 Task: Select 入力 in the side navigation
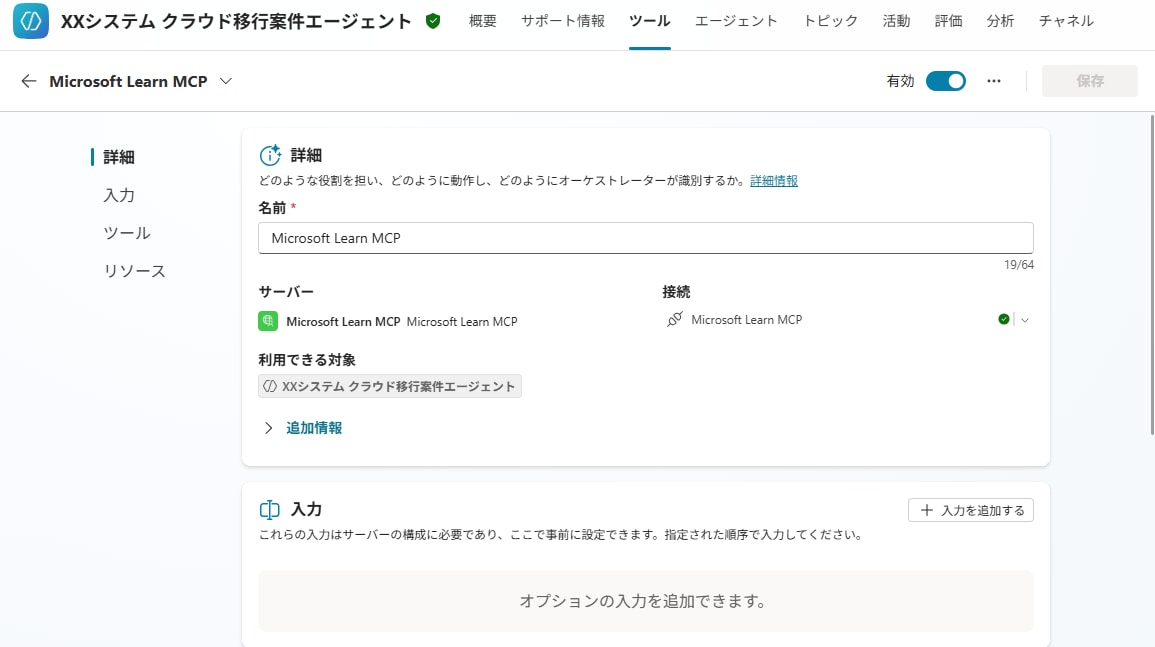click(x=119, y=195)
